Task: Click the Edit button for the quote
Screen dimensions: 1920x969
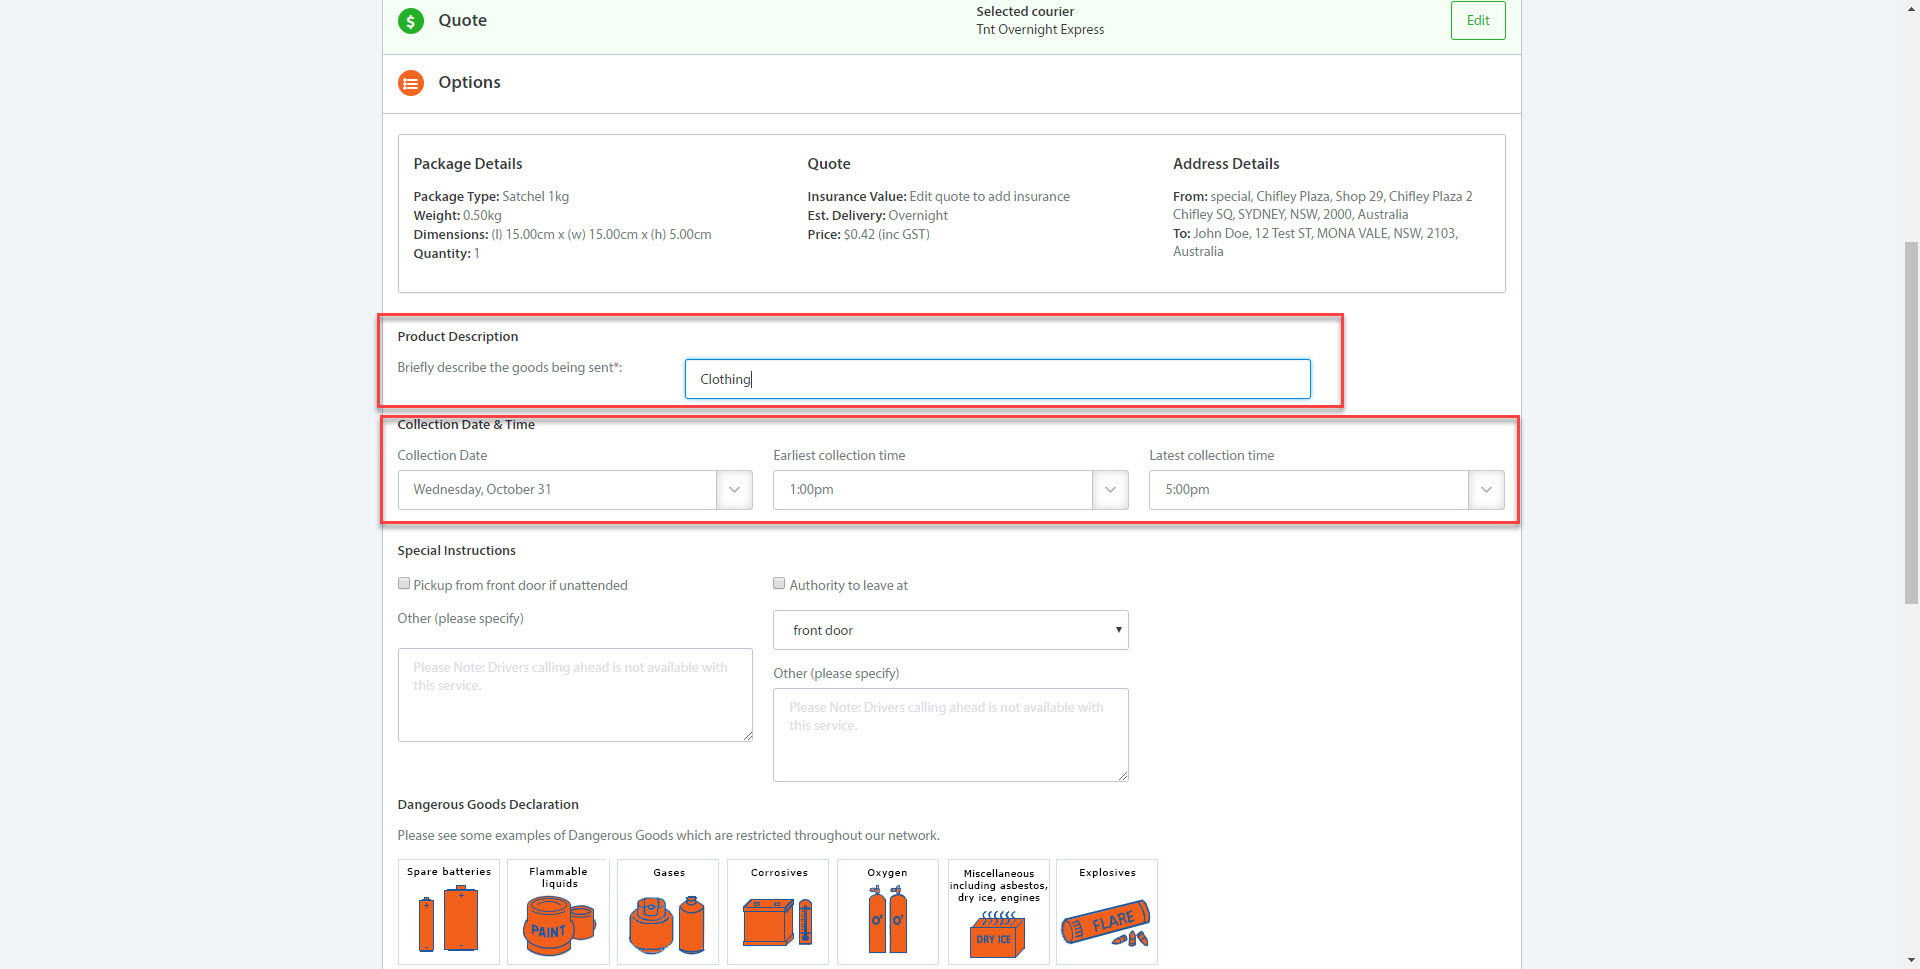Action: pos(1477,21)
